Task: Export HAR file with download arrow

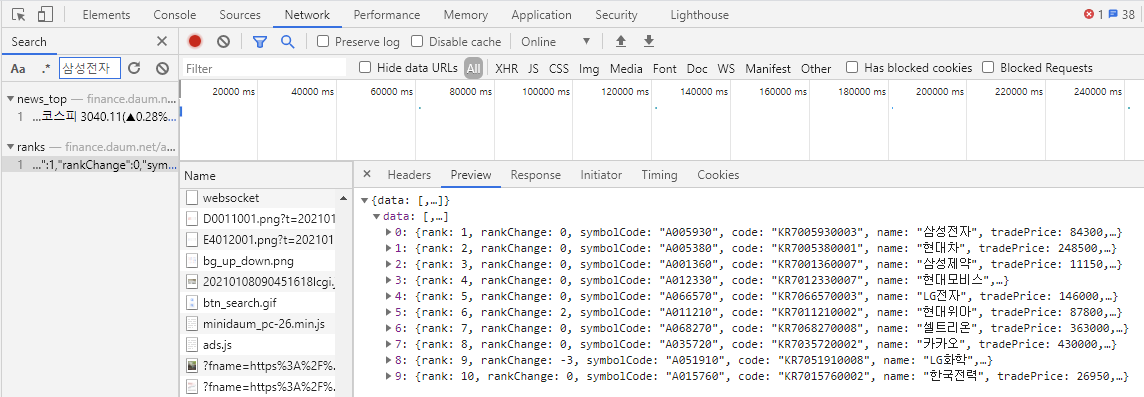Action: tap(649, 42)
